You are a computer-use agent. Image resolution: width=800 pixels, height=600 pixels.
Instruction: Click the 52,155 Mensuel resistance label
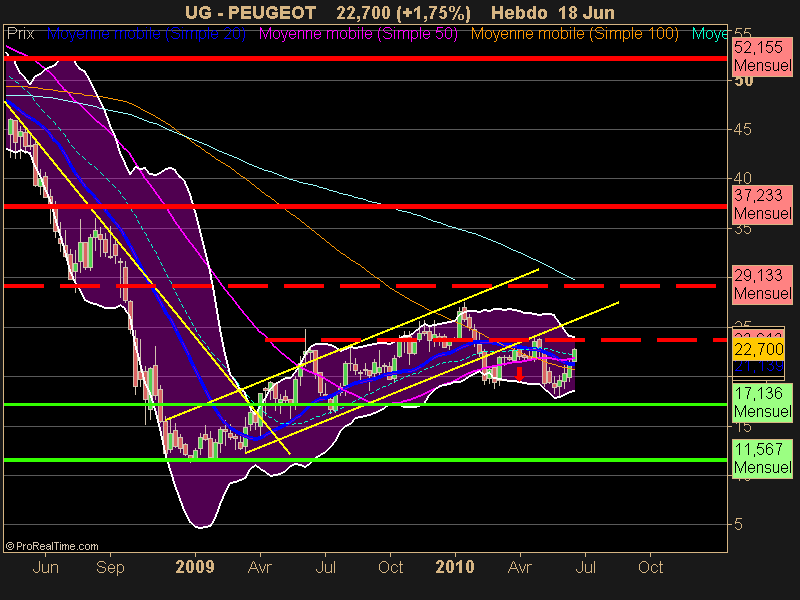pyautogui.click(x=763, y=56)
